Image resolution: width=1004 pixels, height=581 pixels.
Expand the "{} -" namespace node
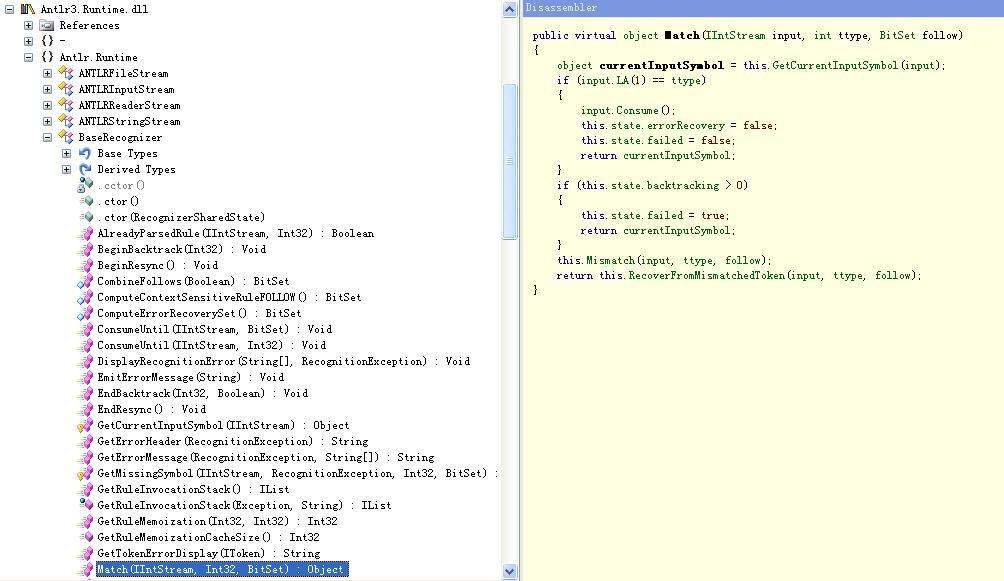tap(28, 41)
